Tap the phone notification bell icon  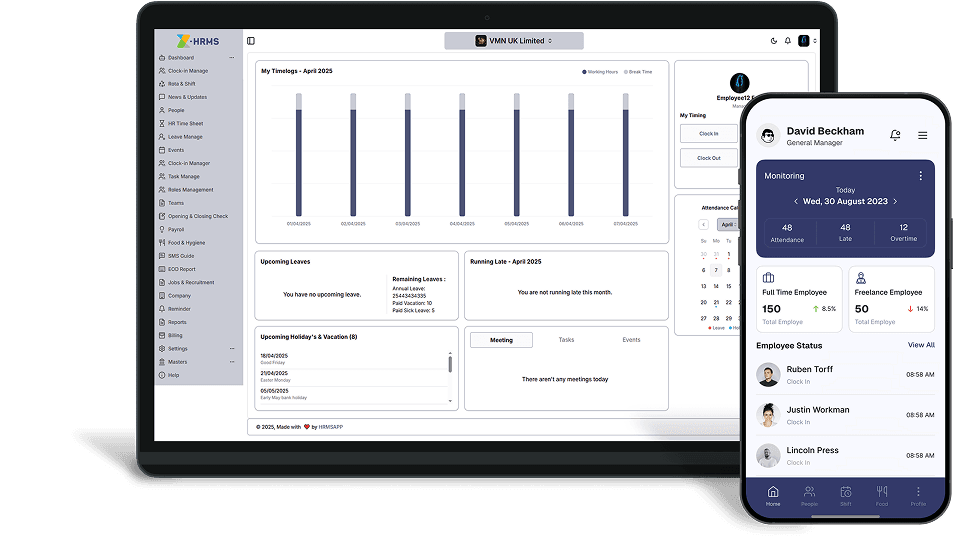pyautogui.click(x=895, y=135)
